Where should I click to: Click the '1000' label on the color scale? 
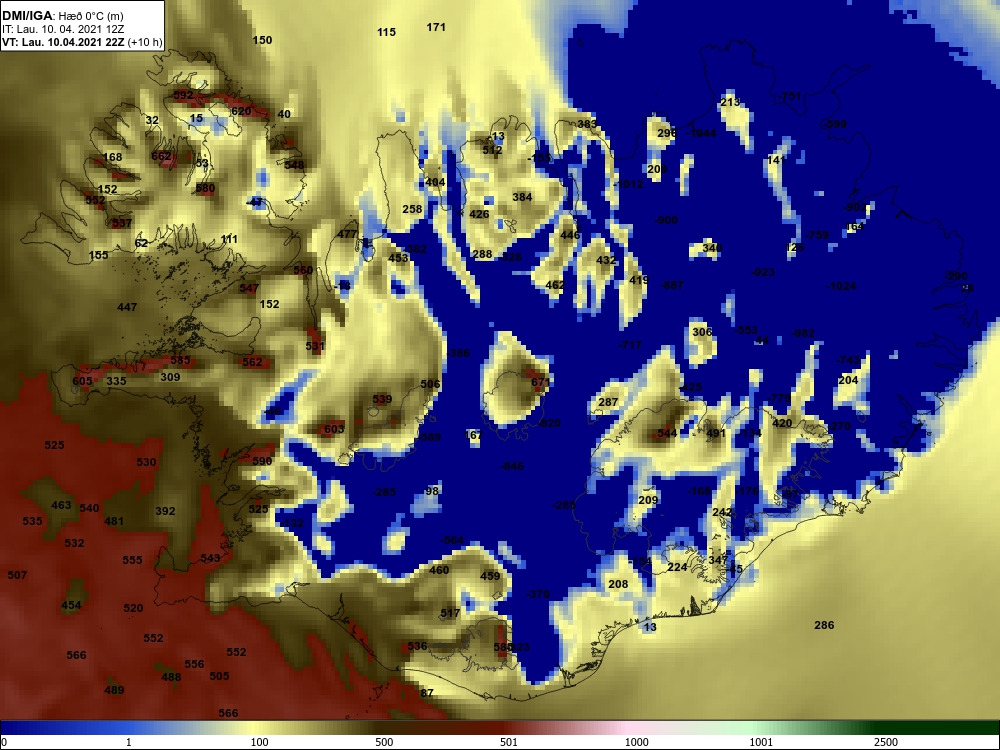click(x=636, y=742)
